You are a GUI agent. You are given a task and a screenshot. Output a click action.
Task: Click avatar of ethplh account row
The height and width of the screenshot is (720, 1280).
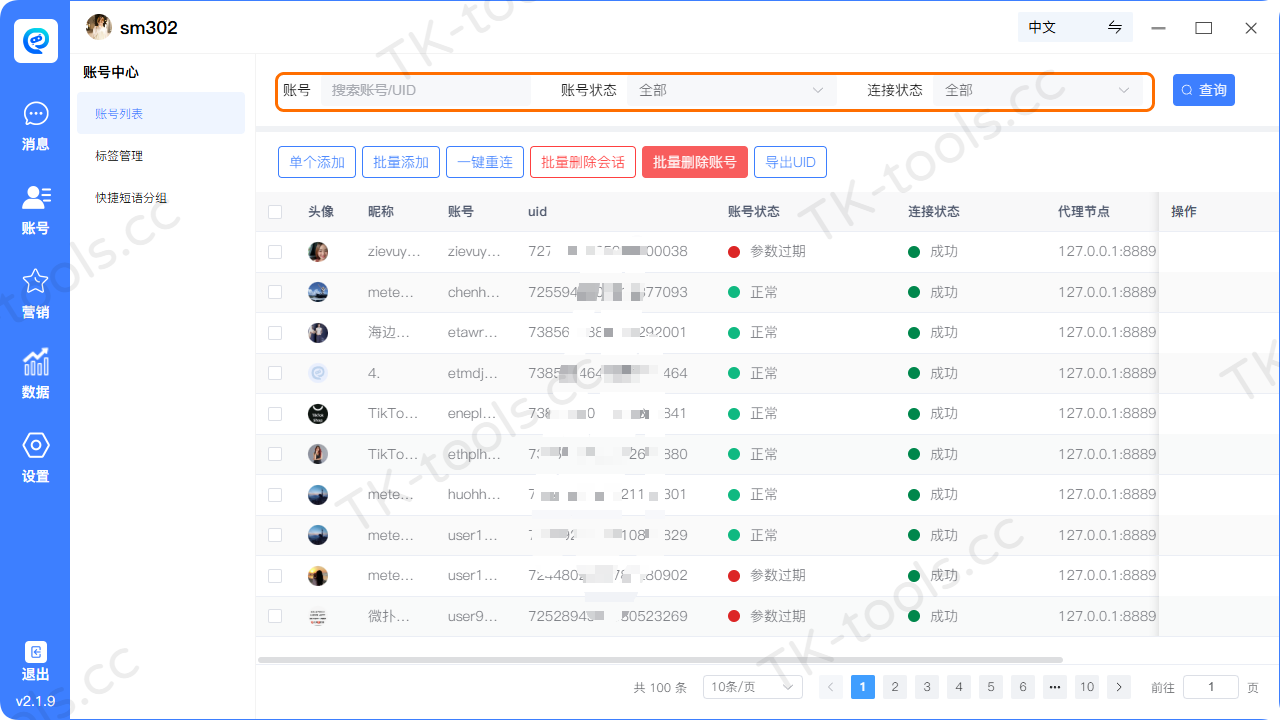(x=318, y=454)
